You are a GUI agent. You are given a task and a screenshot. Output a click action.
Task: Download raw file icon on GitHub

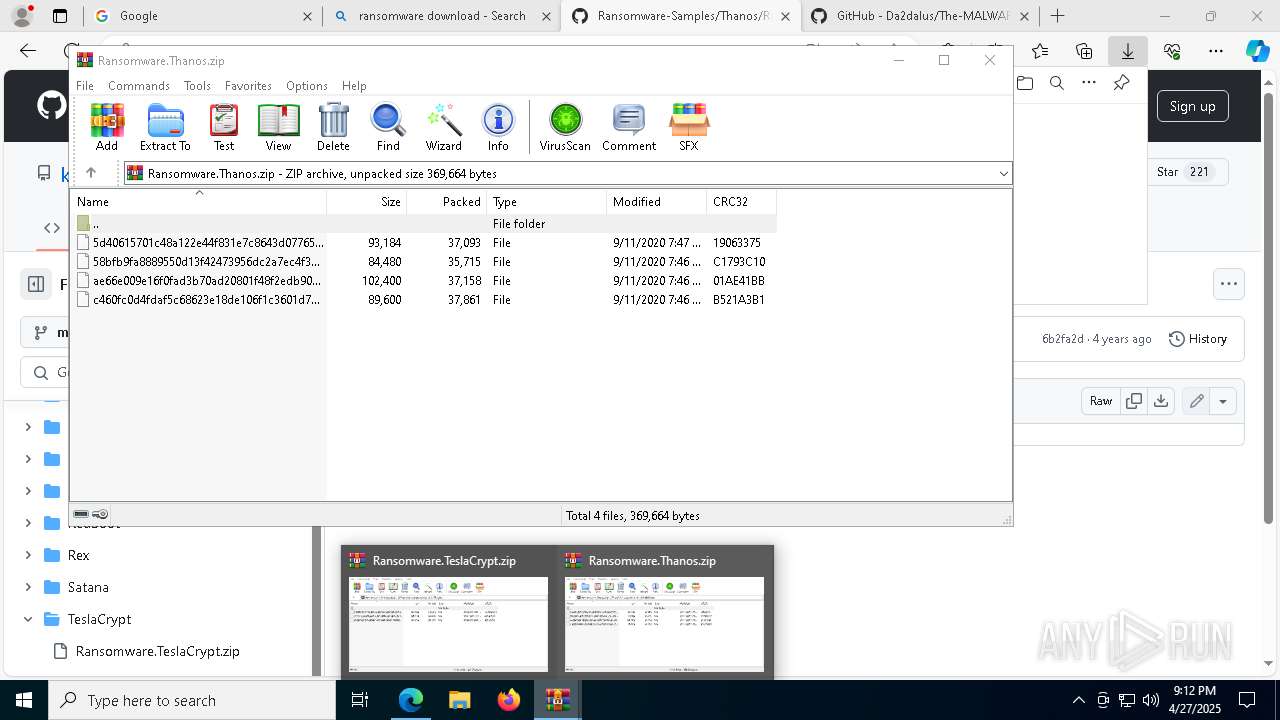click(1161, 401)
